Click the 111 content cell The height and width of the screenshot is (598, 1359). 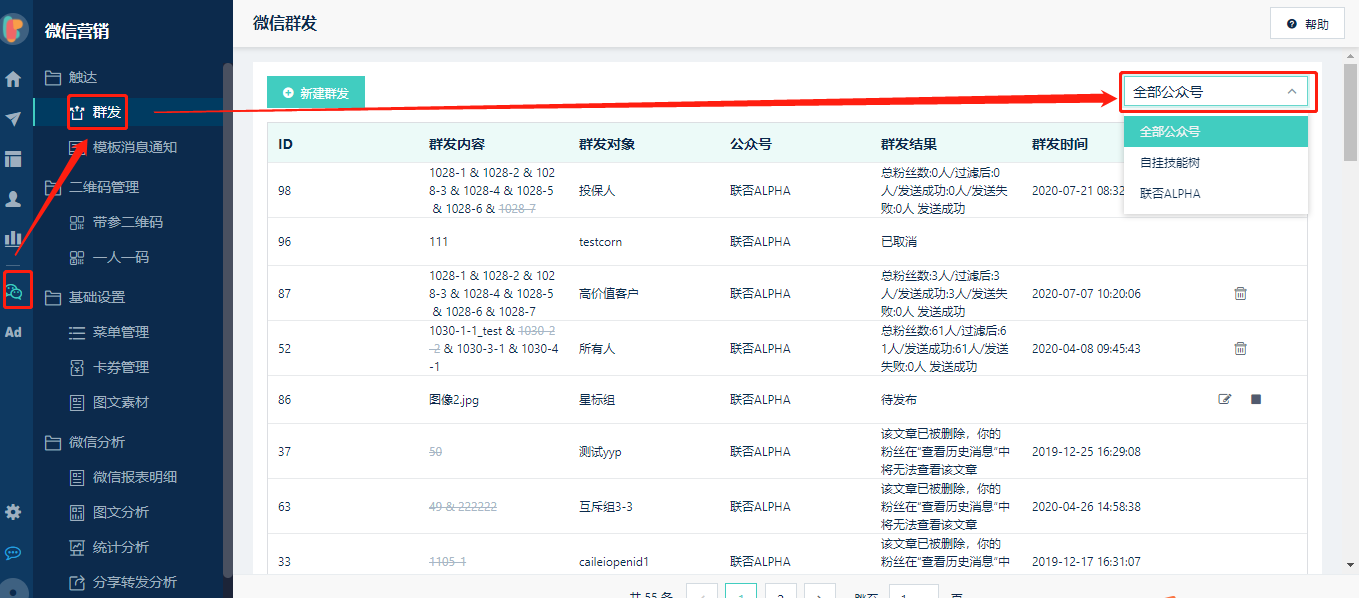pyautogui.click(x=438, y=242)
